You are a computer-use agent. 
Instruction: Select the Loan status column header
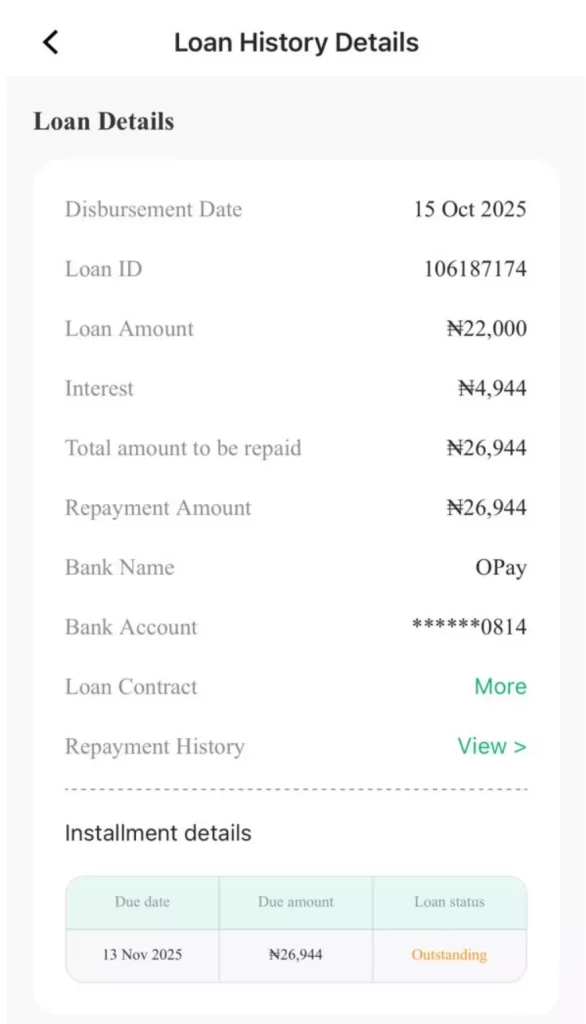[448, 901]
